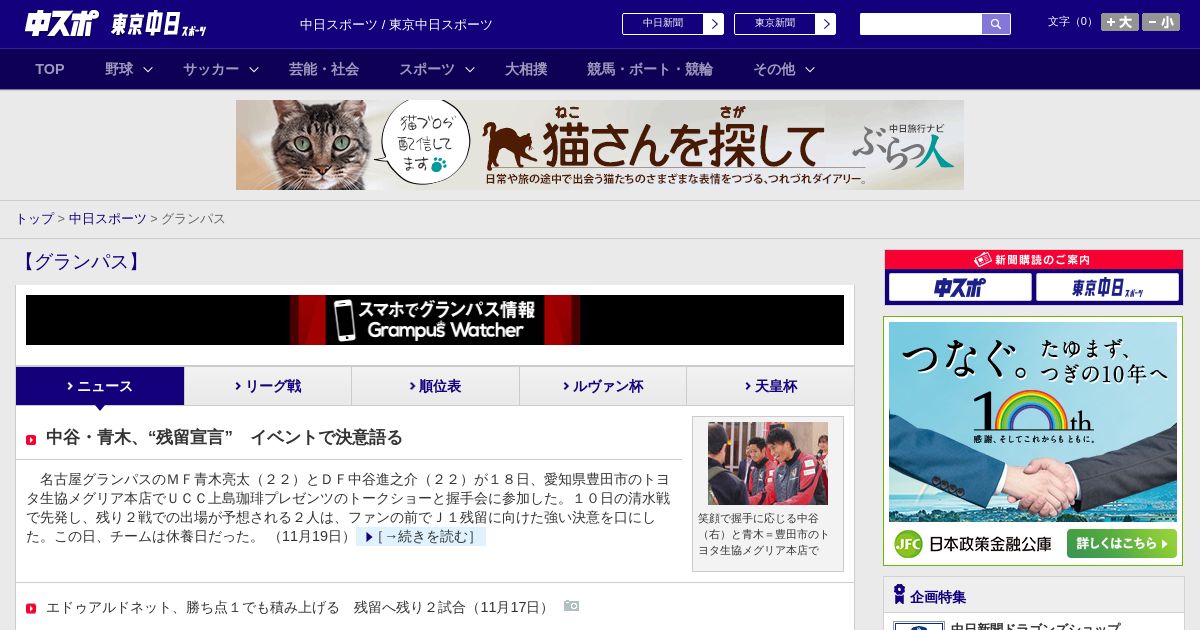The image size is (1200, 630).
Task: Click red bullet icon beside 中谷・青木 headline
Action: 31,440
